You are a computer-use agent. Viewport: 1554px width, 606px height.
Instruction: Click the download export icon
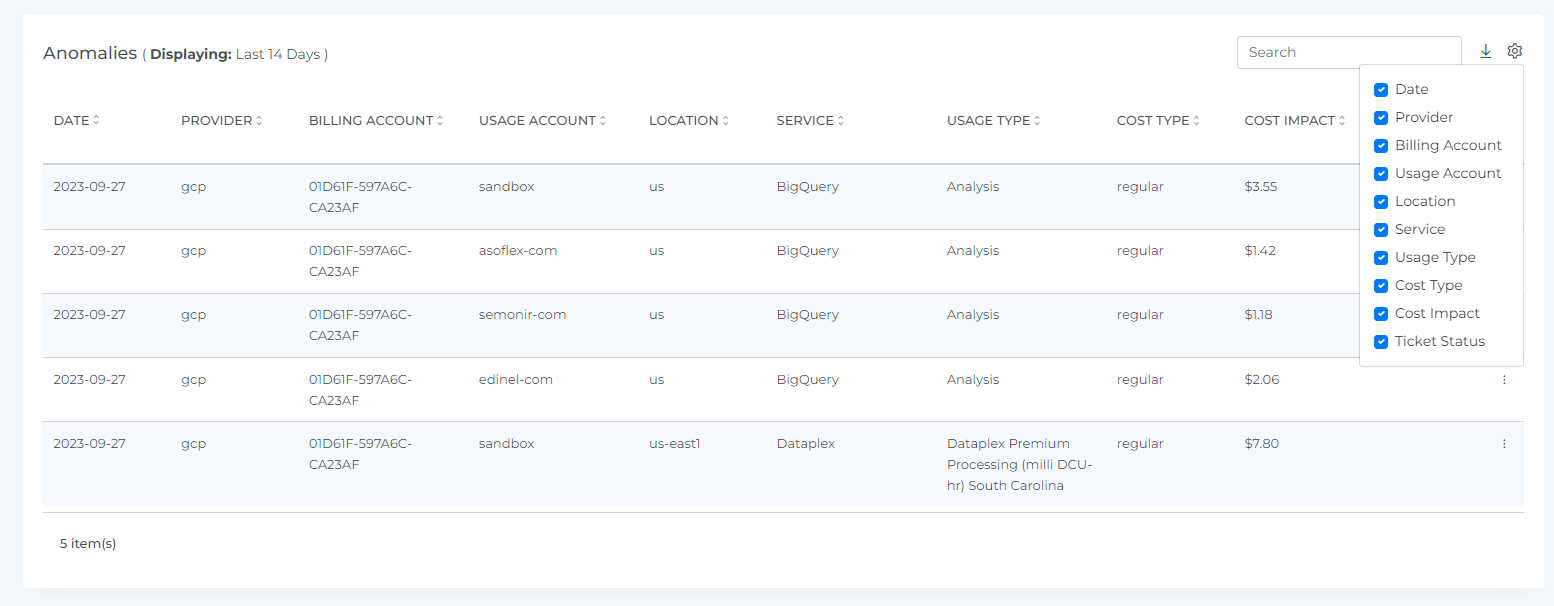pos(1485,52)
